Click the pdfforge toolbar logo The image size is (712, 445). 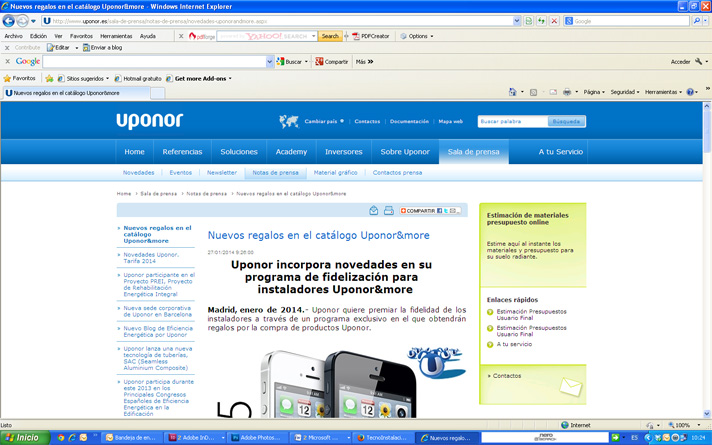click(x=202, y=36)
